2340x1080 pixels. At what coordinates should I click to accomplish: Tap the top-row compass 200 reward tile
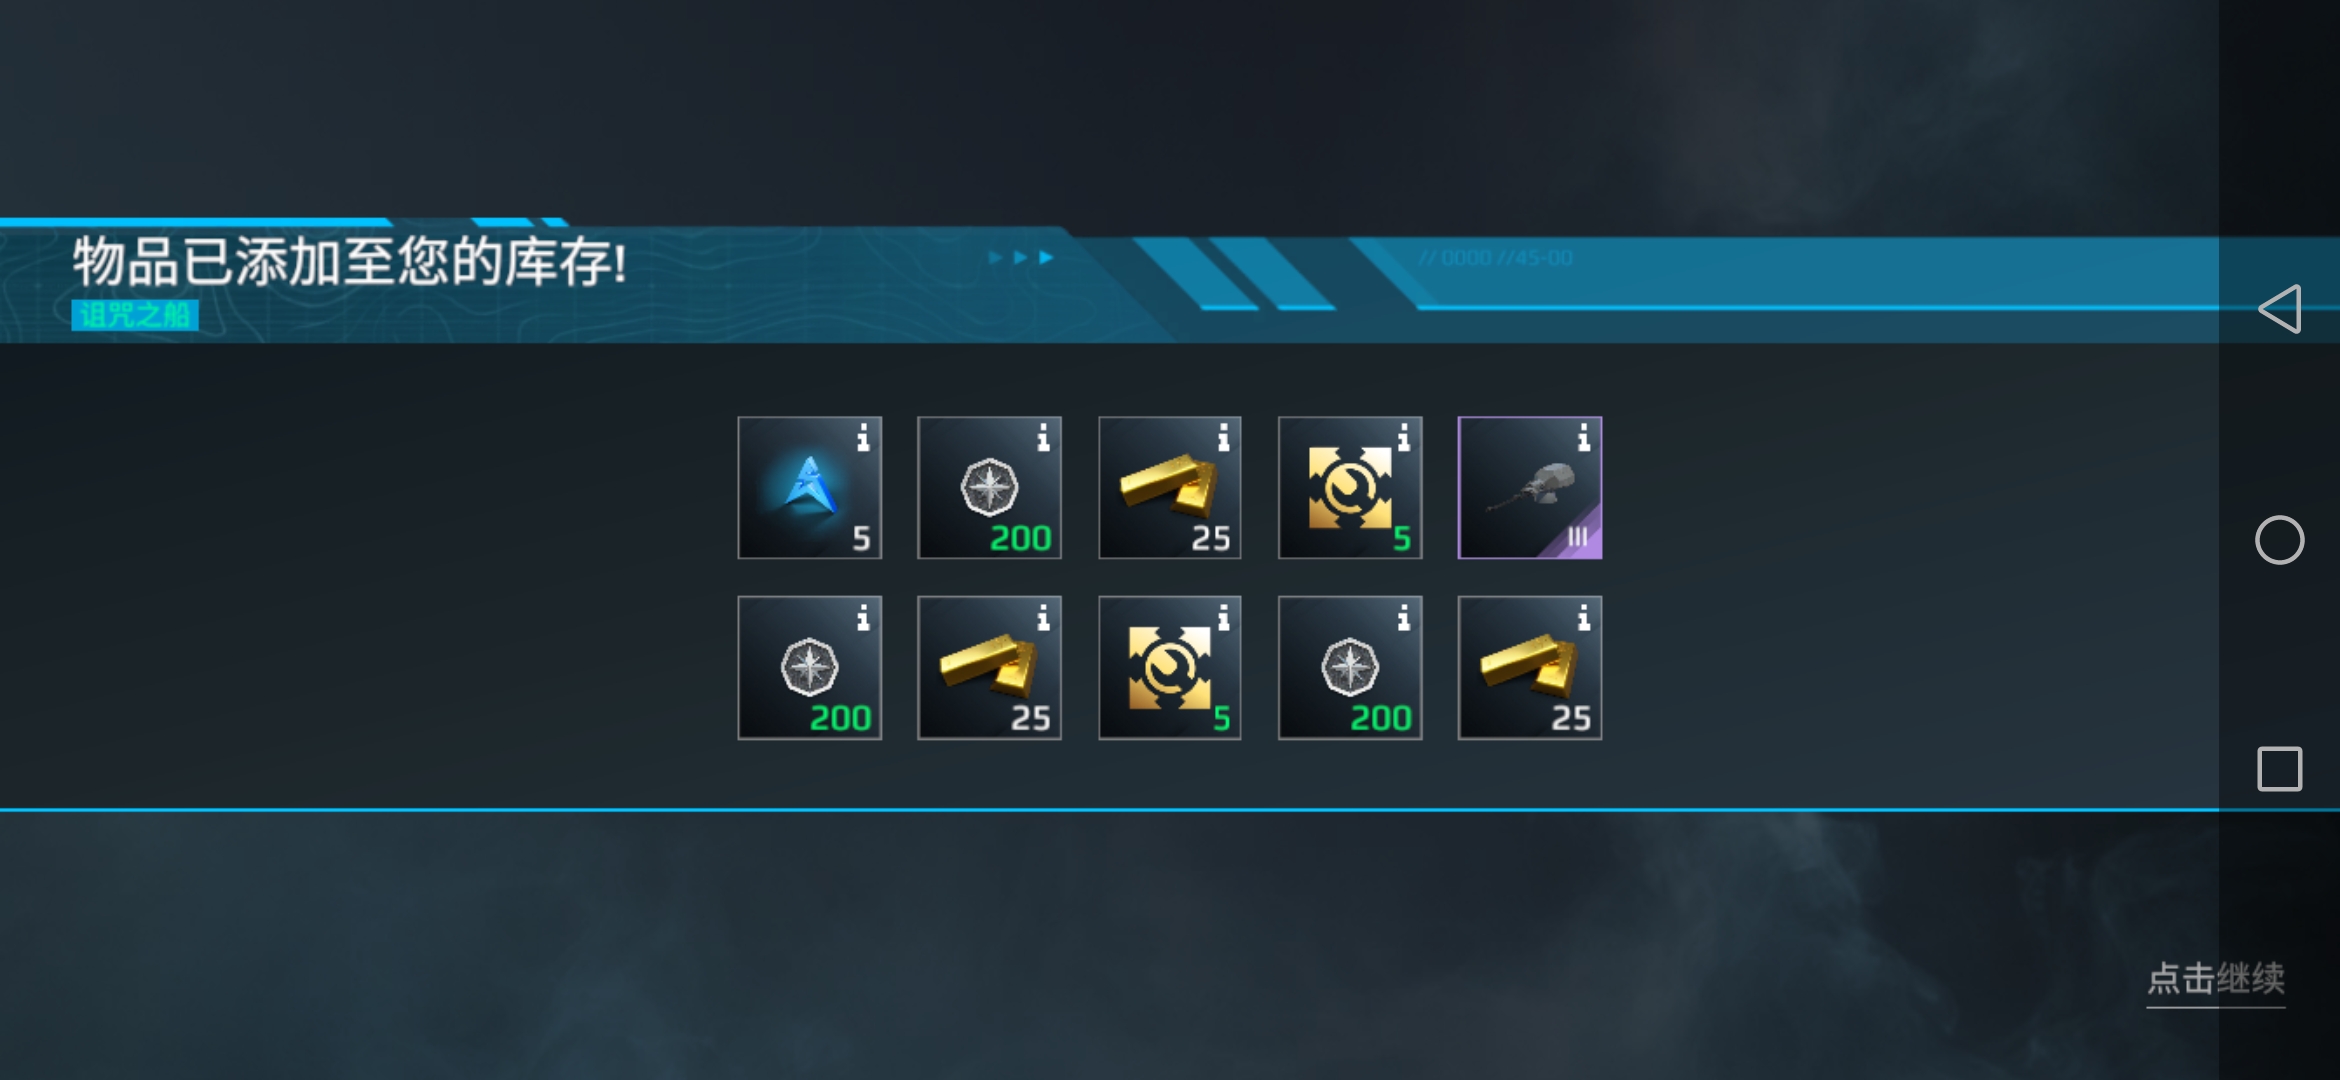coord(989,488)
